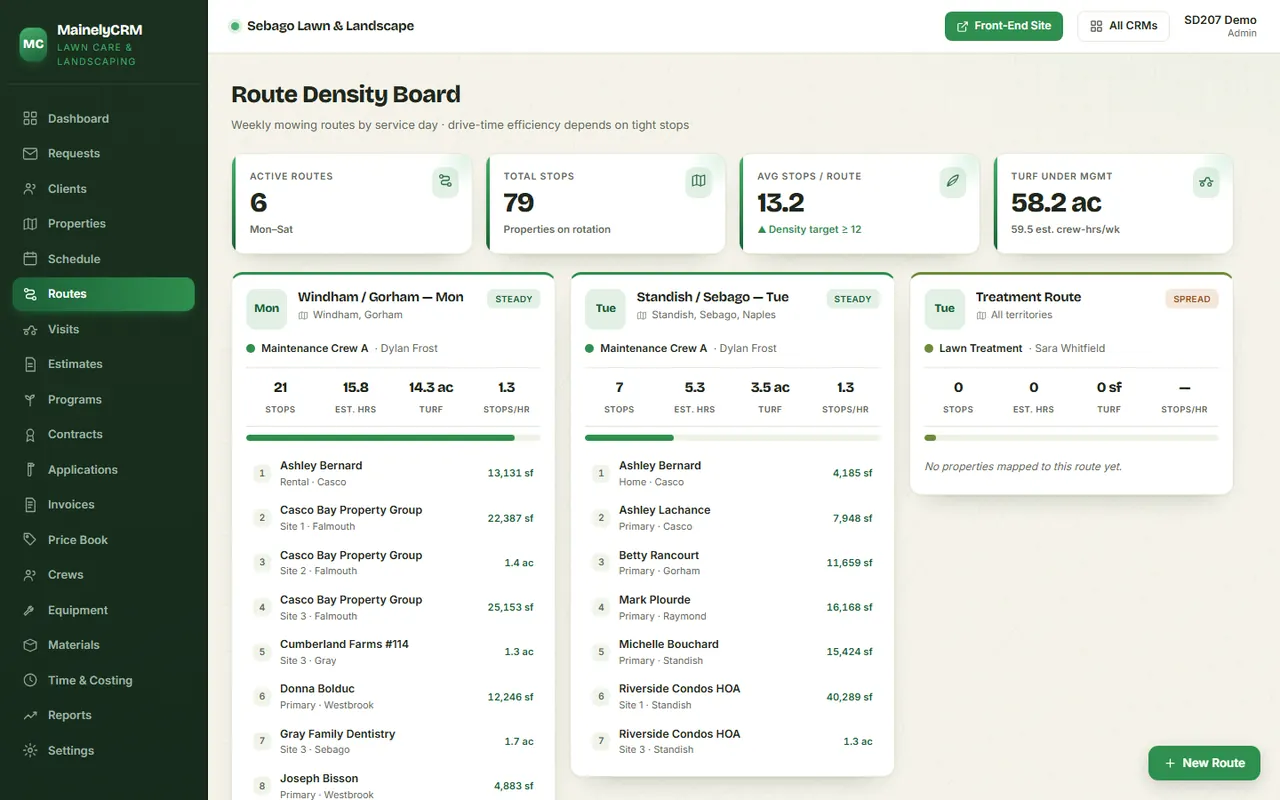Image resolution: width=1280 pixels, height=800 pixels.
Task: Click the Crews group icon
Action: [x=30, y=574]
